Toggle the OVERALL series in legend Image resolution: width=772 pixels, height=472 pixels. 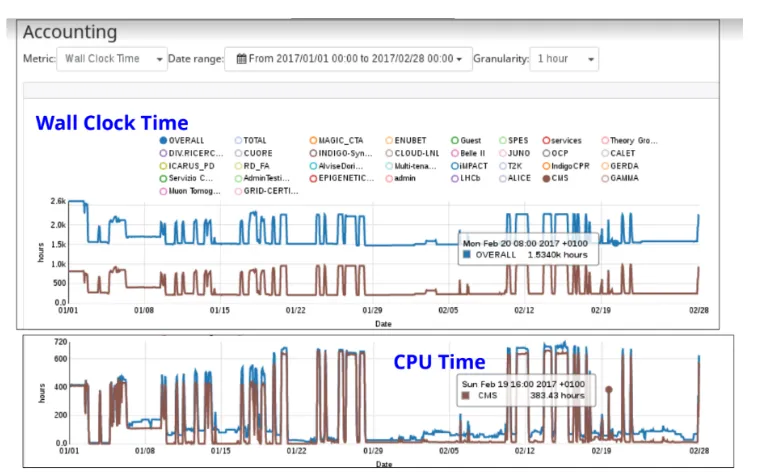[x=182, y=140]
